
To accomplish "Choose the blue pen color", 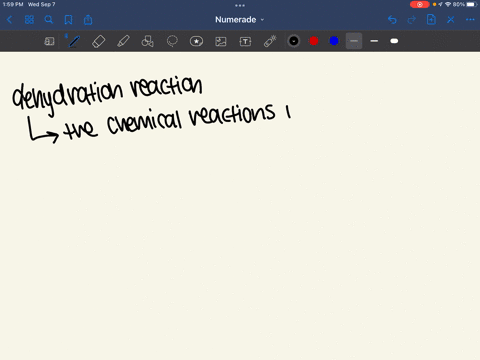I will click(334, 41).
